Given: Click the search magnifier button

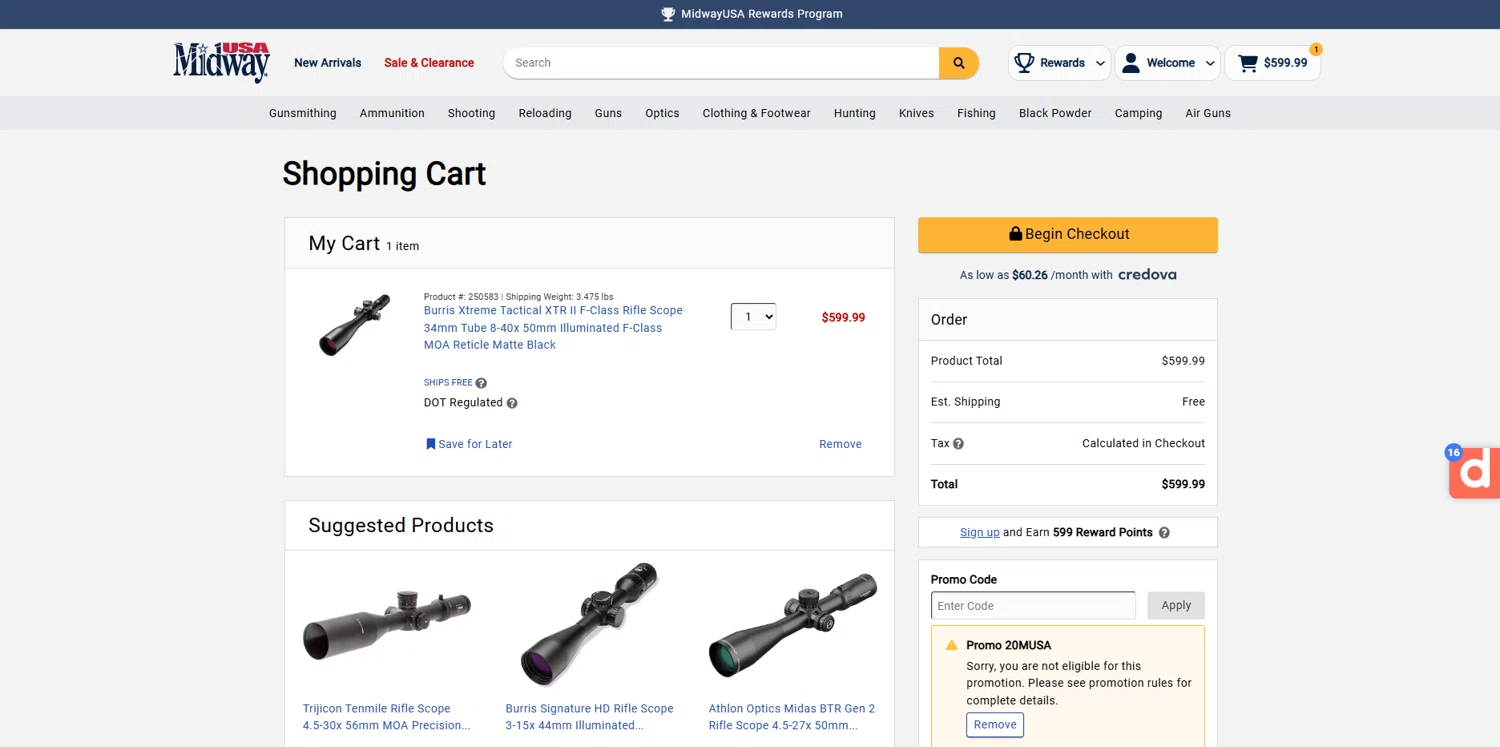Looking at the screenshot, I should 958,63.
